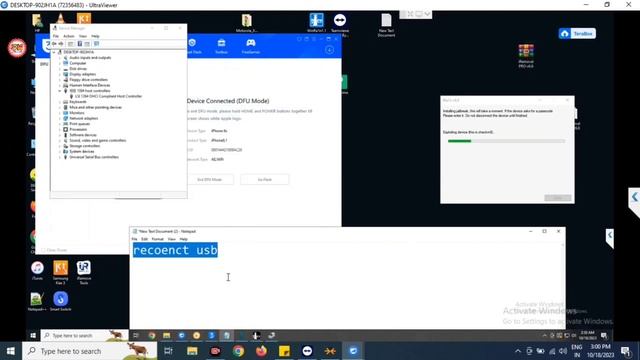Click the Notepad vertical scrollbar
The height and width of the screenshot is (360, 640).
click(562, 286)
